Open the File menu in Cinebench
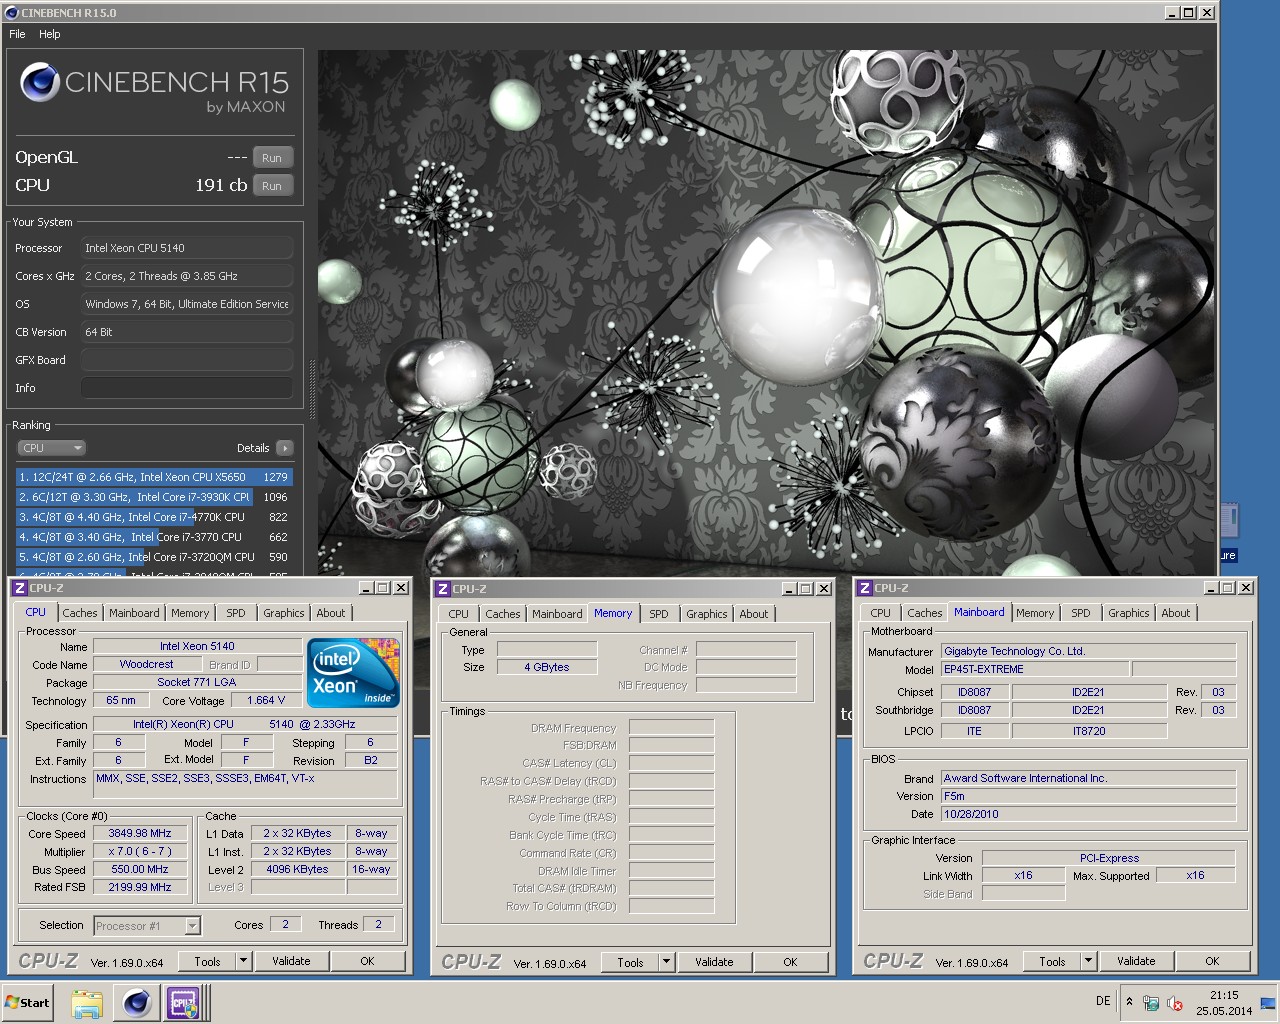The width and height of the screenshot is (1280, 1024). 17,34
